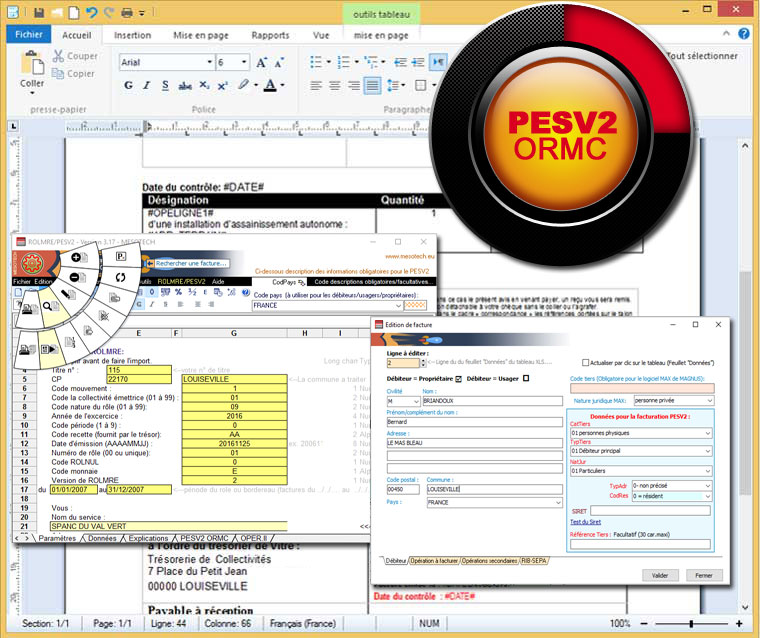Screen dimensions: 760x638
Task: Open the Civilité dropdown
Action: click(x=416, y=401)
